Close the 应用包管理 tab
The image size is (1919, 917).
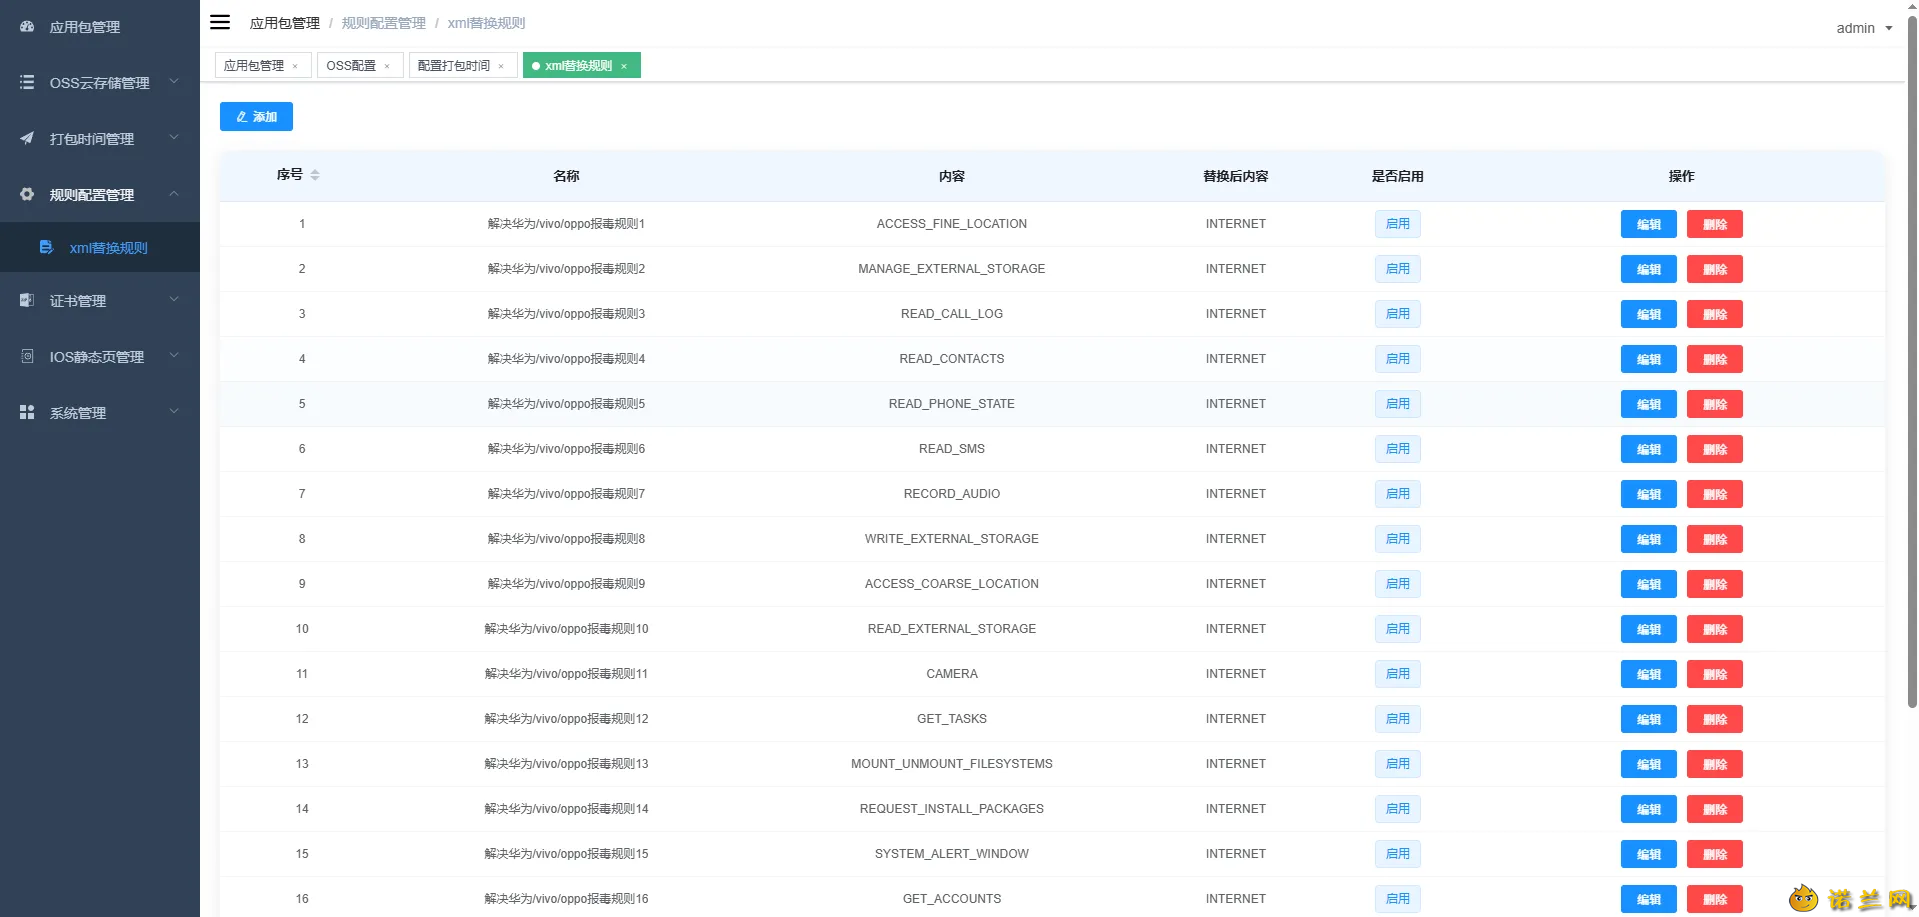pyautogui.click(x=295, y=66)
